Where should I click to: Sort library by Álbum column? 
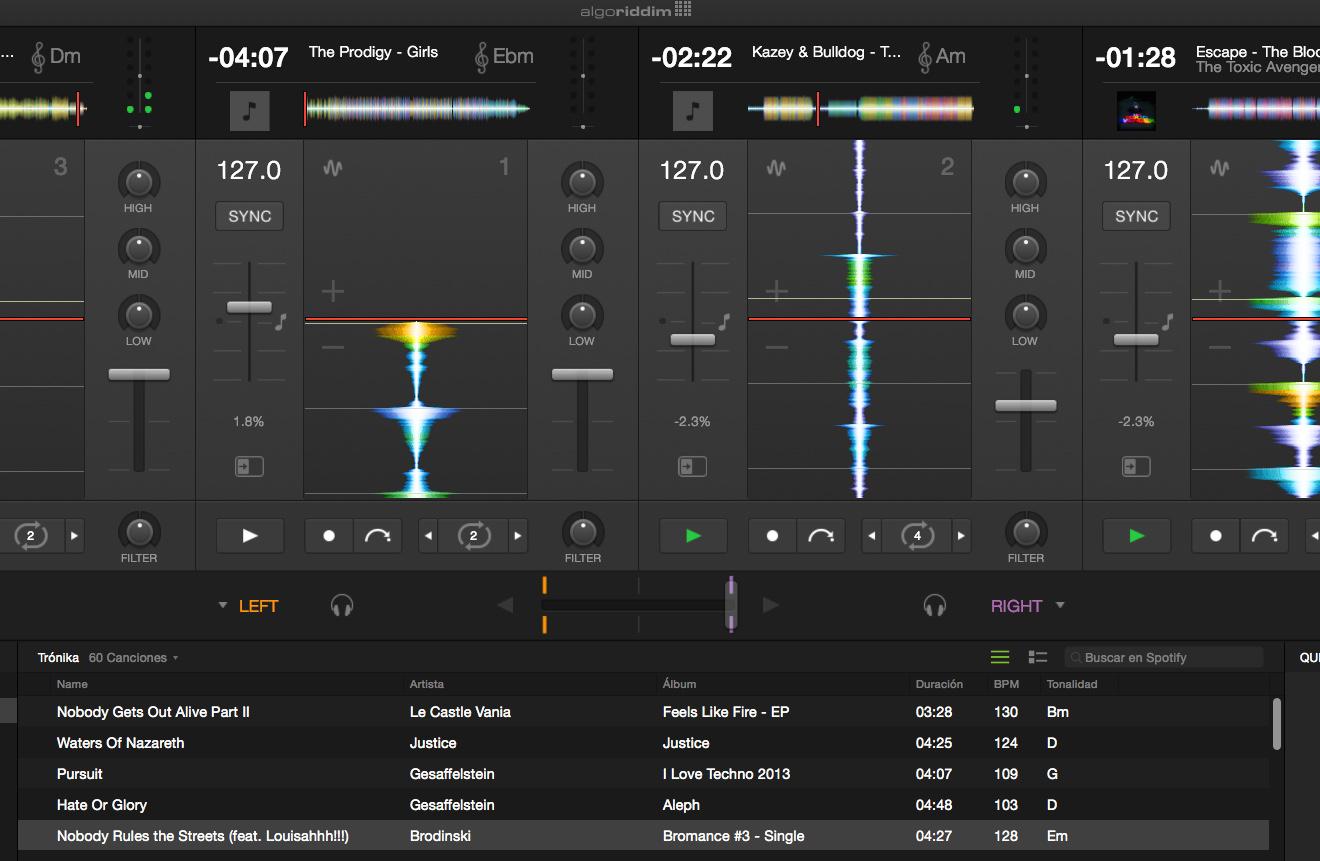pos(679,684)
